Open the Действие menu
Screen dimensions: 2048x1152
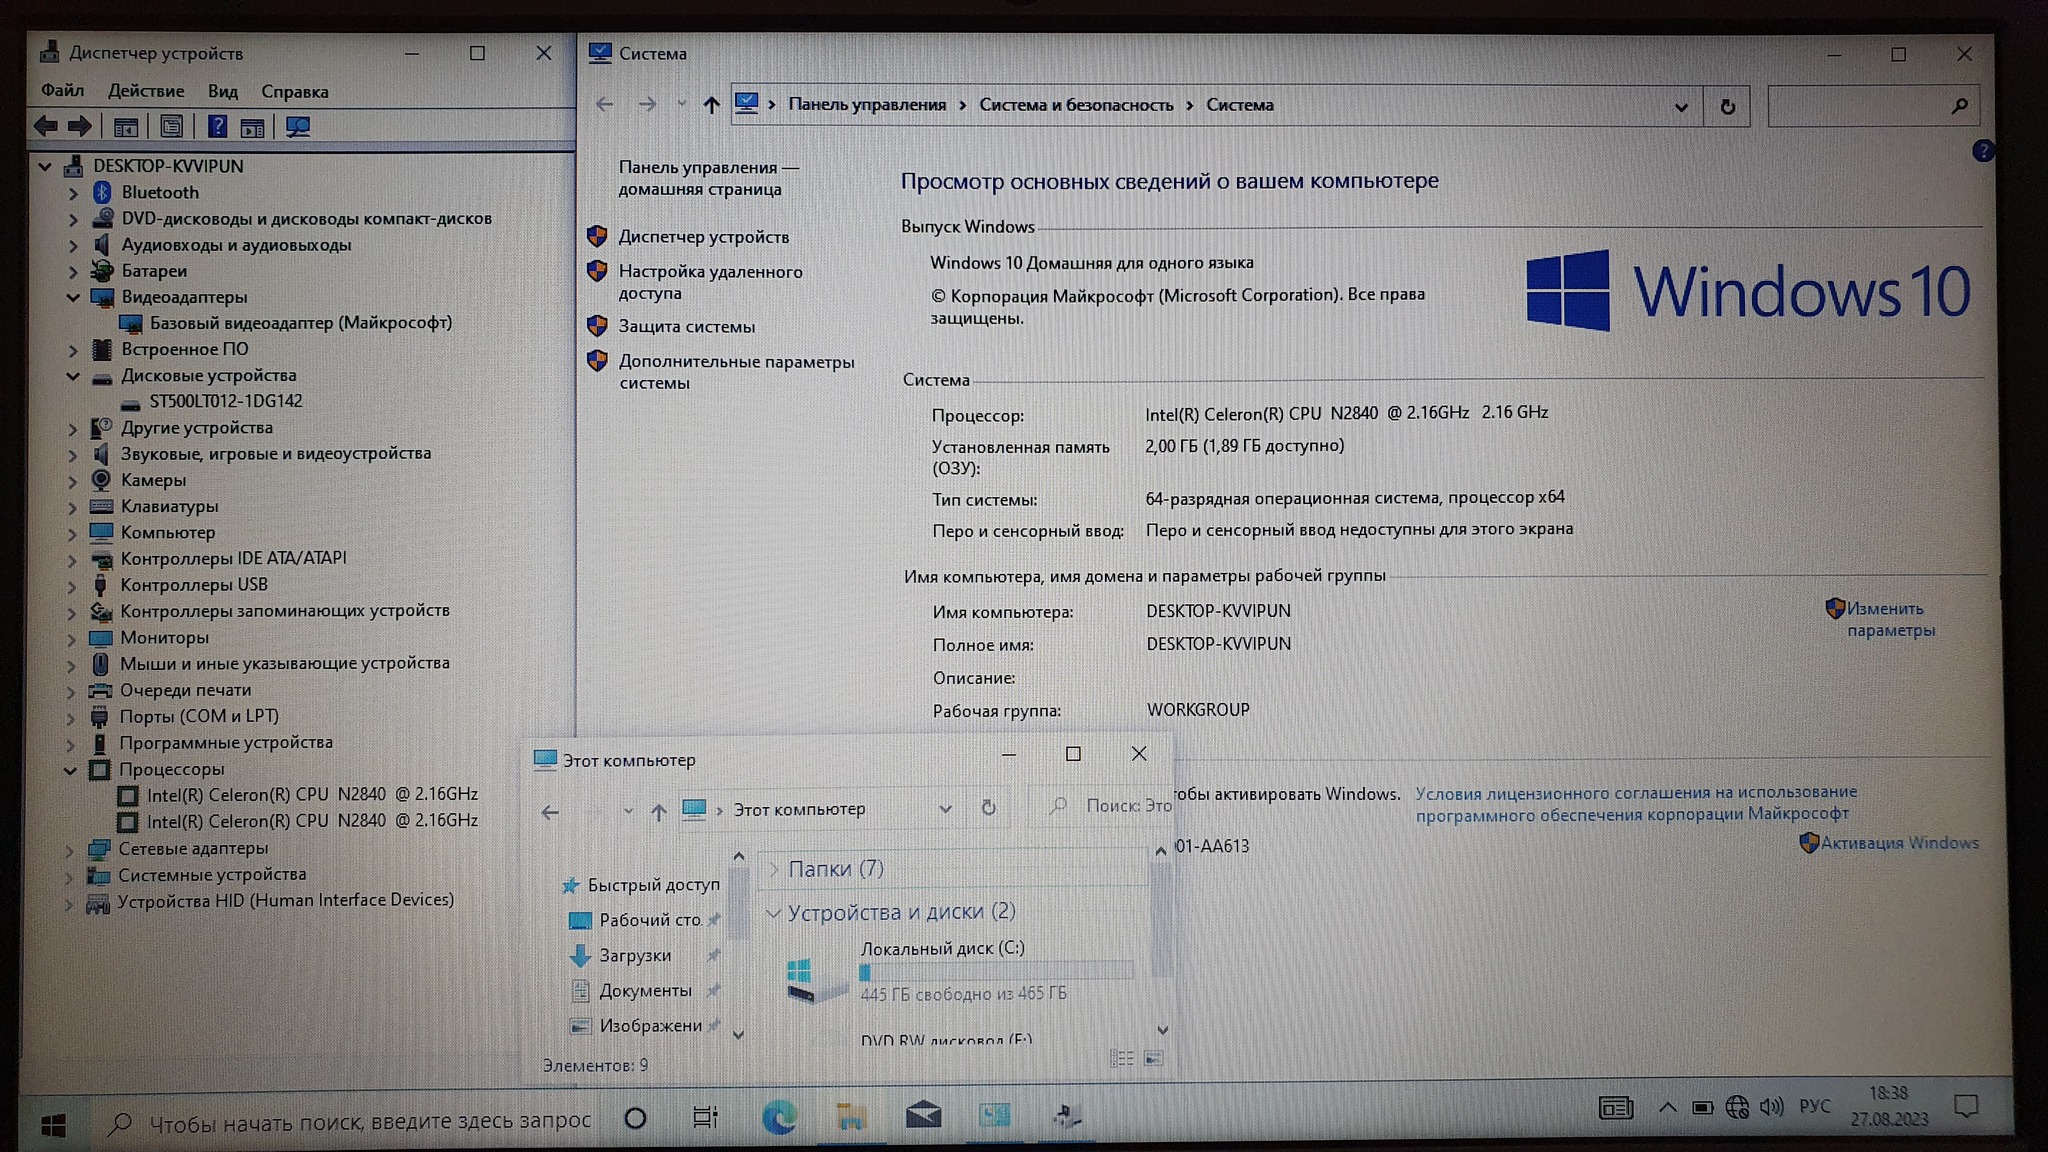tap(146, 91)
